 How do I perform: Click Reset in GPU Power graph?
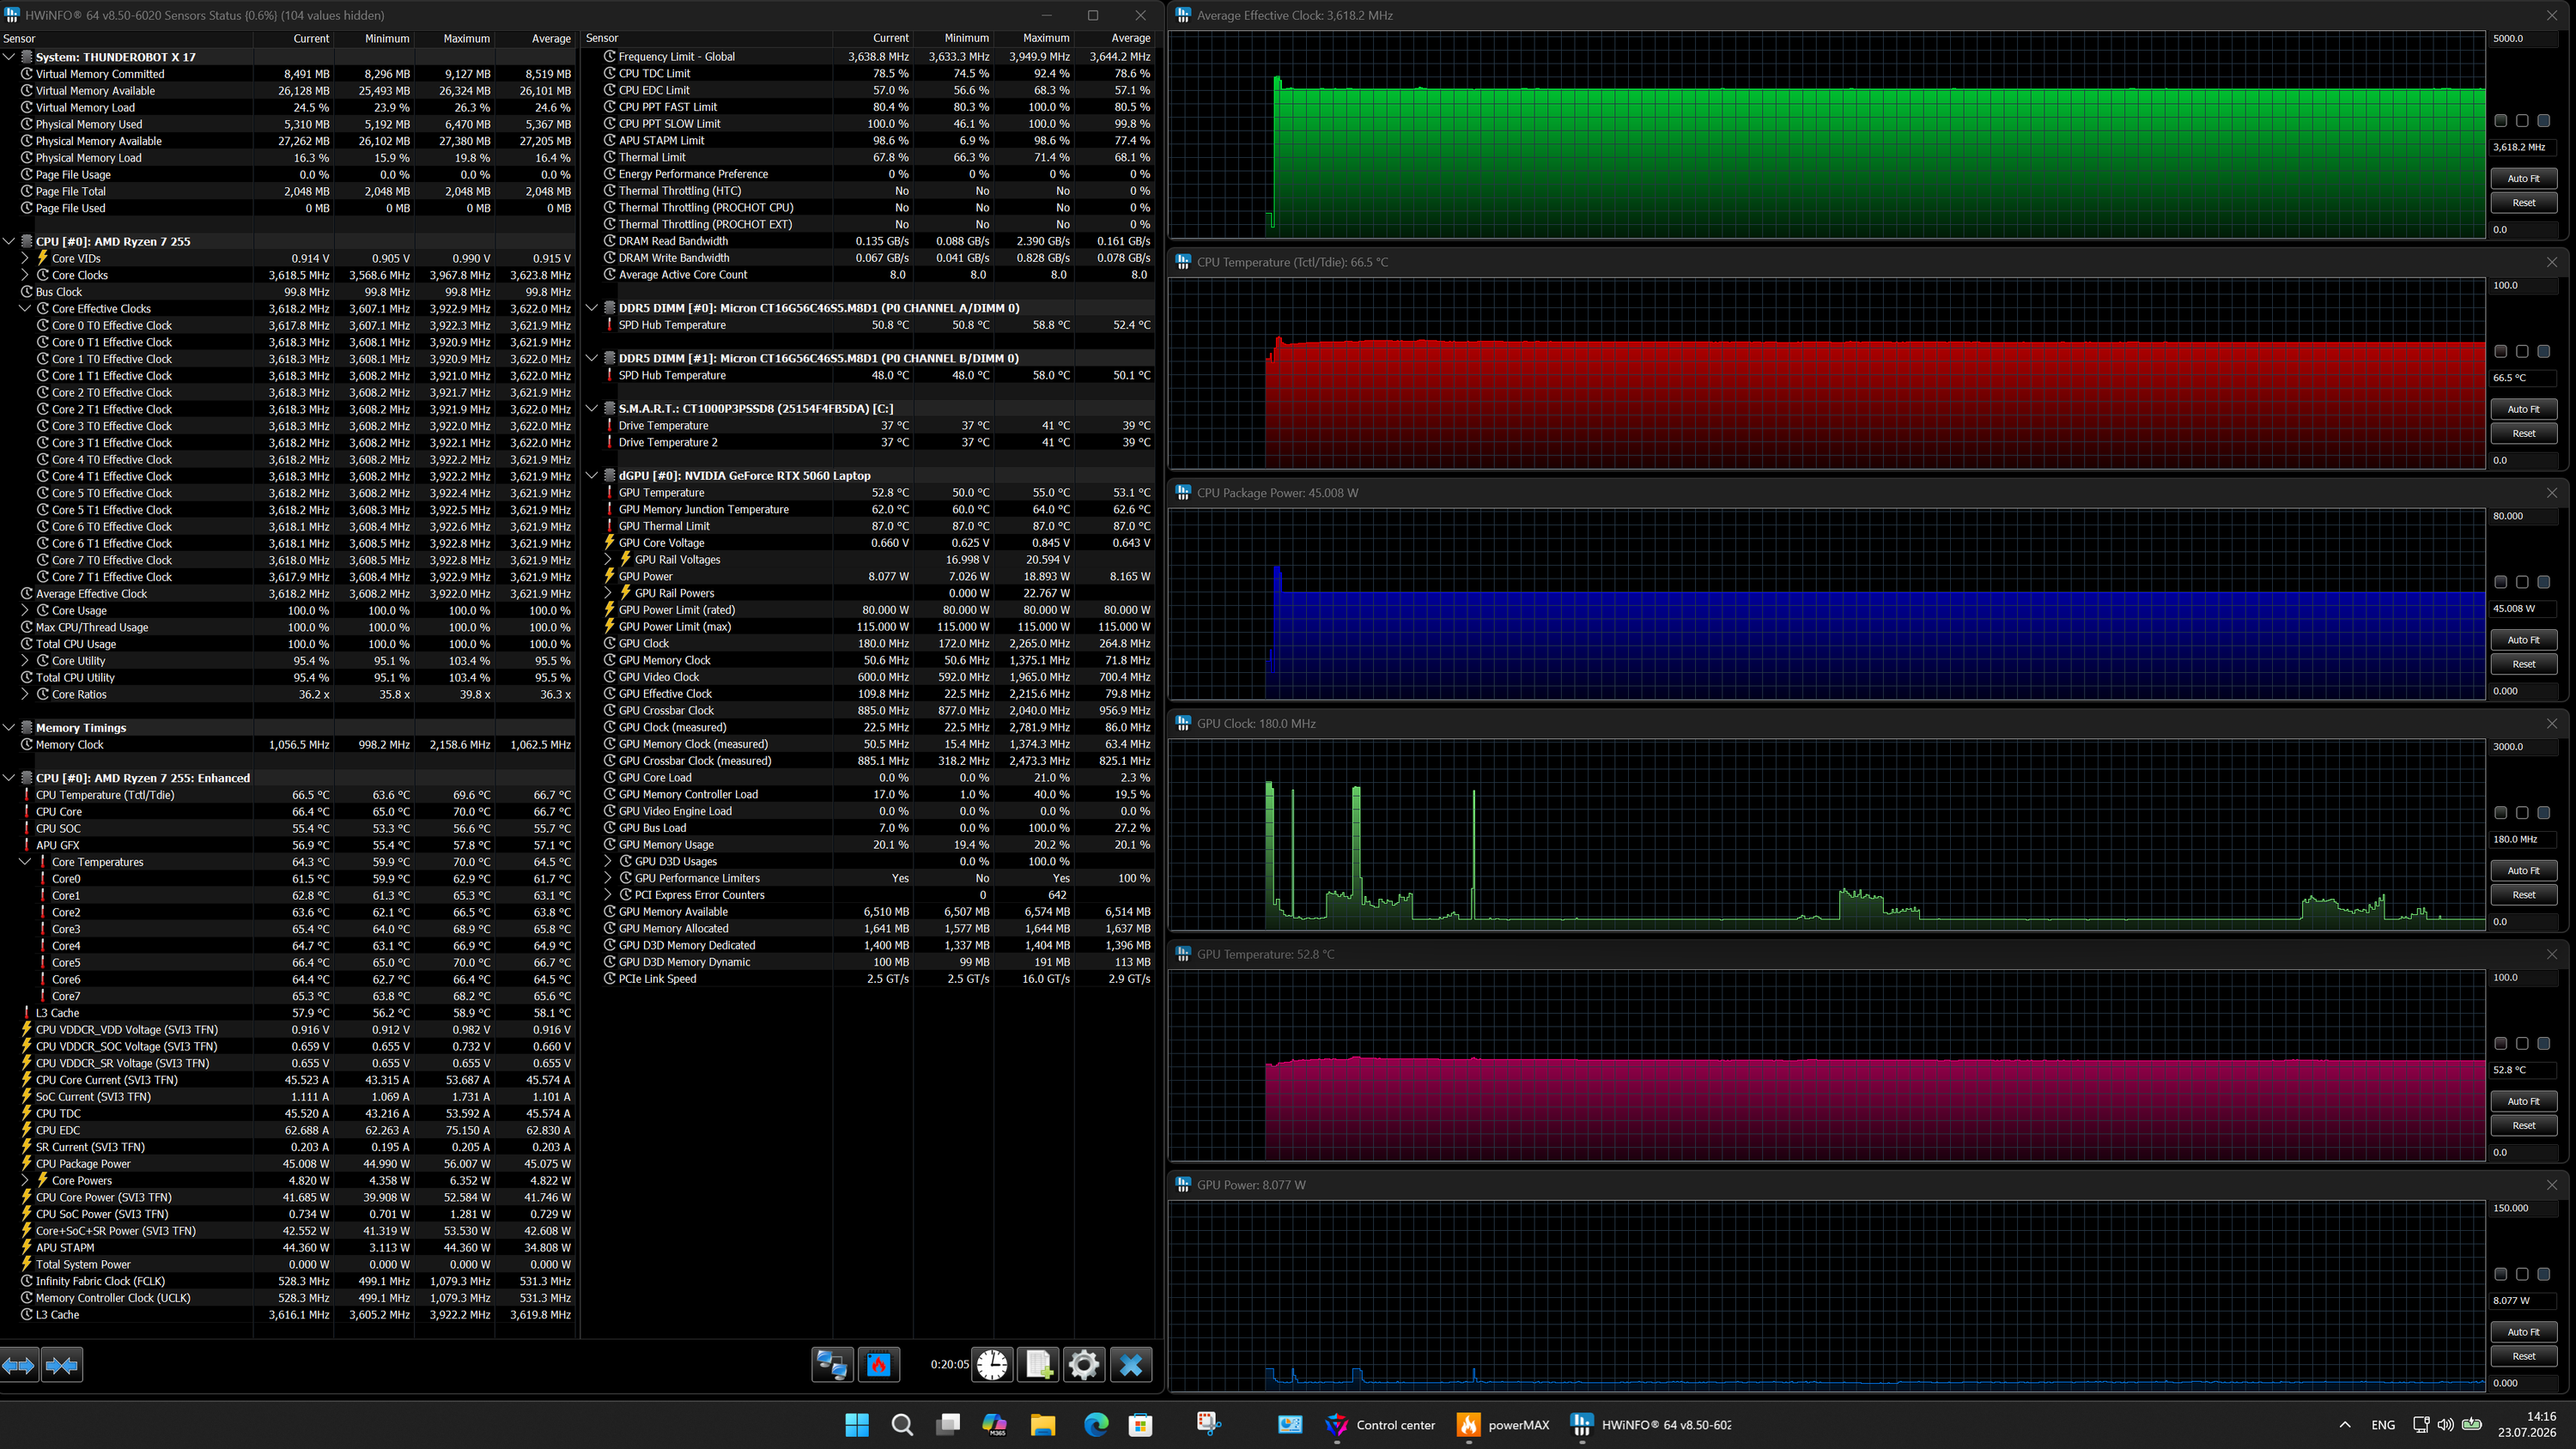(x=2523, y=1356)
